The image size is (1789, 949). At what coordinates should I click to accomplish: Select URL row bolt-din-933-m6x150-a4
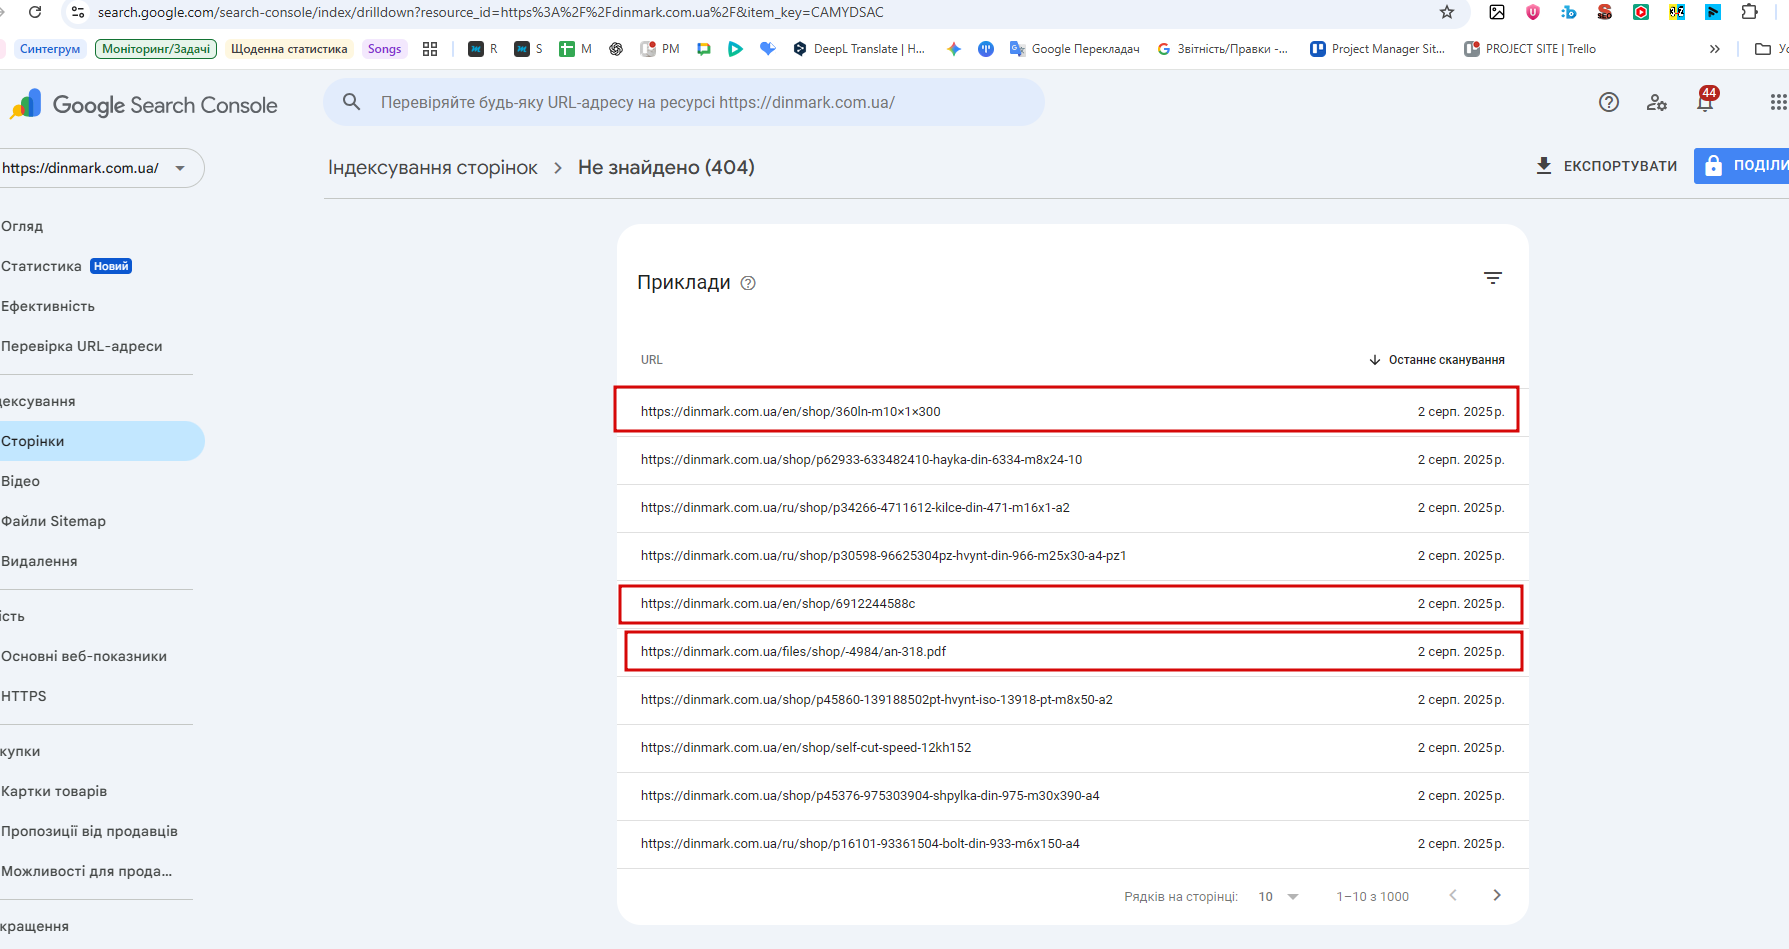(1072, 844)
